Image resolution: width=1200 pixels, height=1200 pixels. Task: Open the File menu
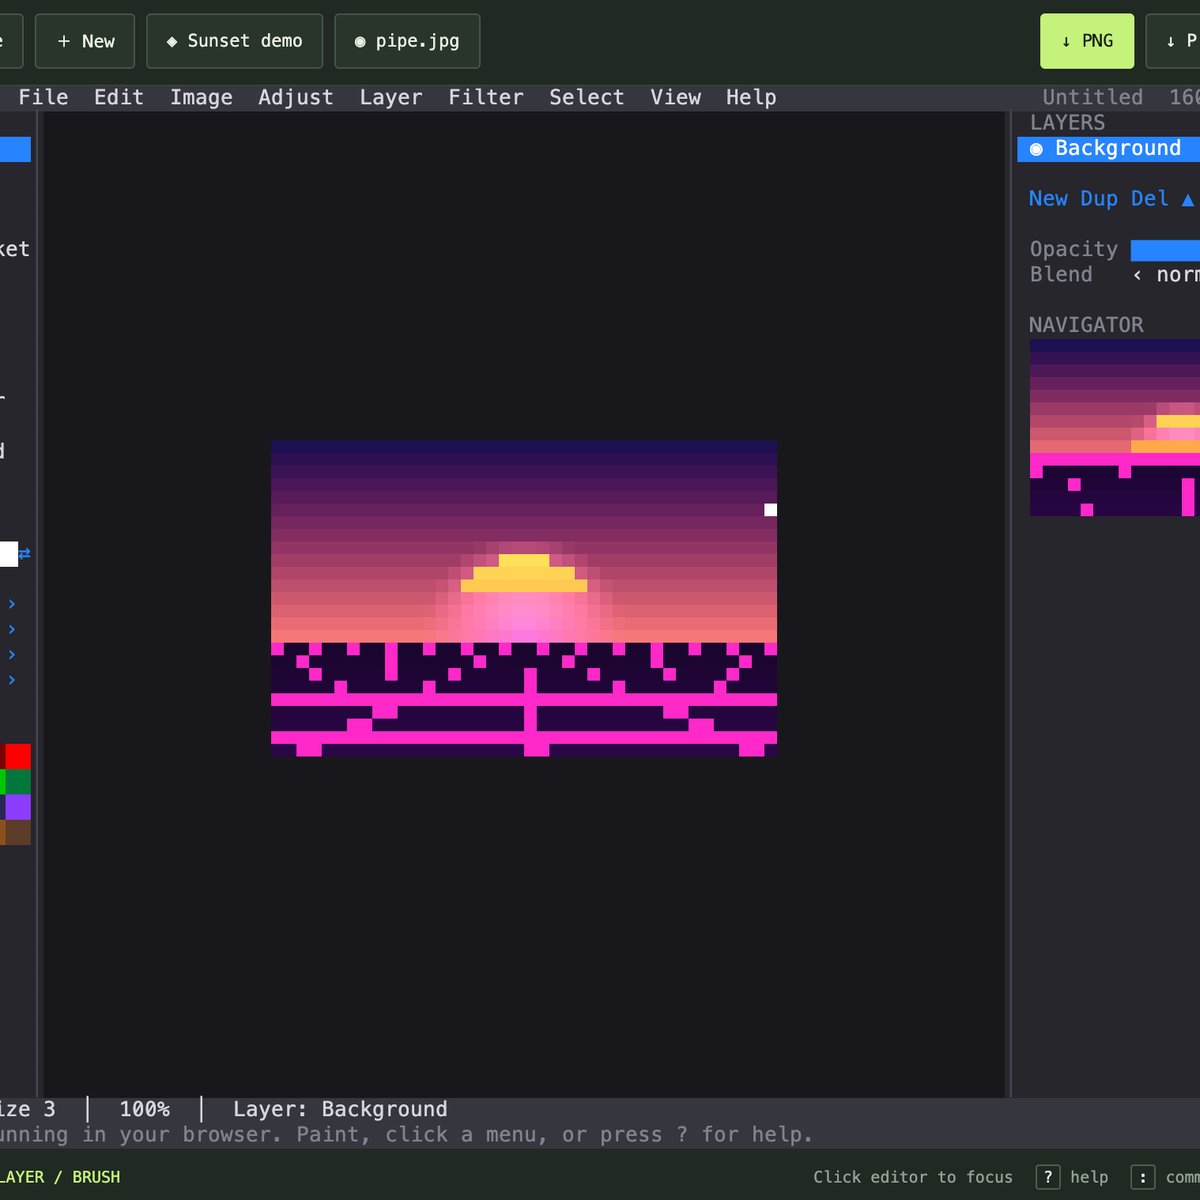[x=43, y=97]
